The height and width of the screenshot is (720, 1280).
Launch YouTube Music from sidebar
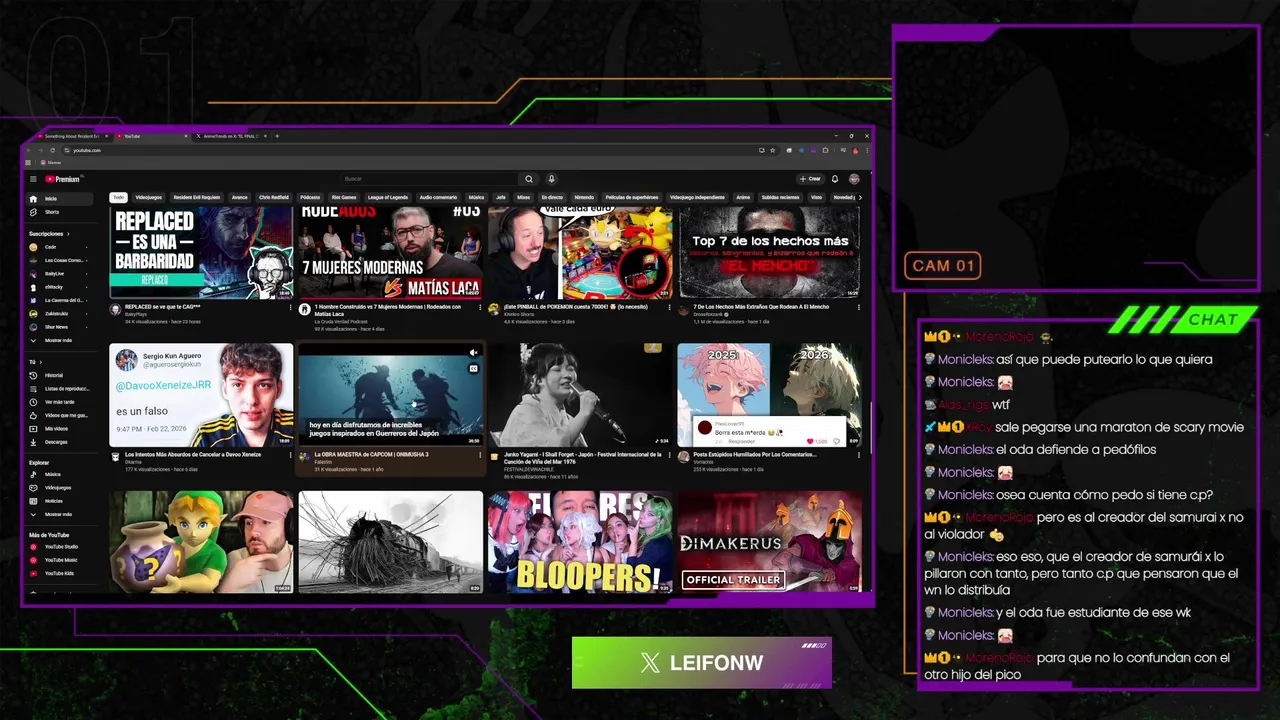click(59, 560)
